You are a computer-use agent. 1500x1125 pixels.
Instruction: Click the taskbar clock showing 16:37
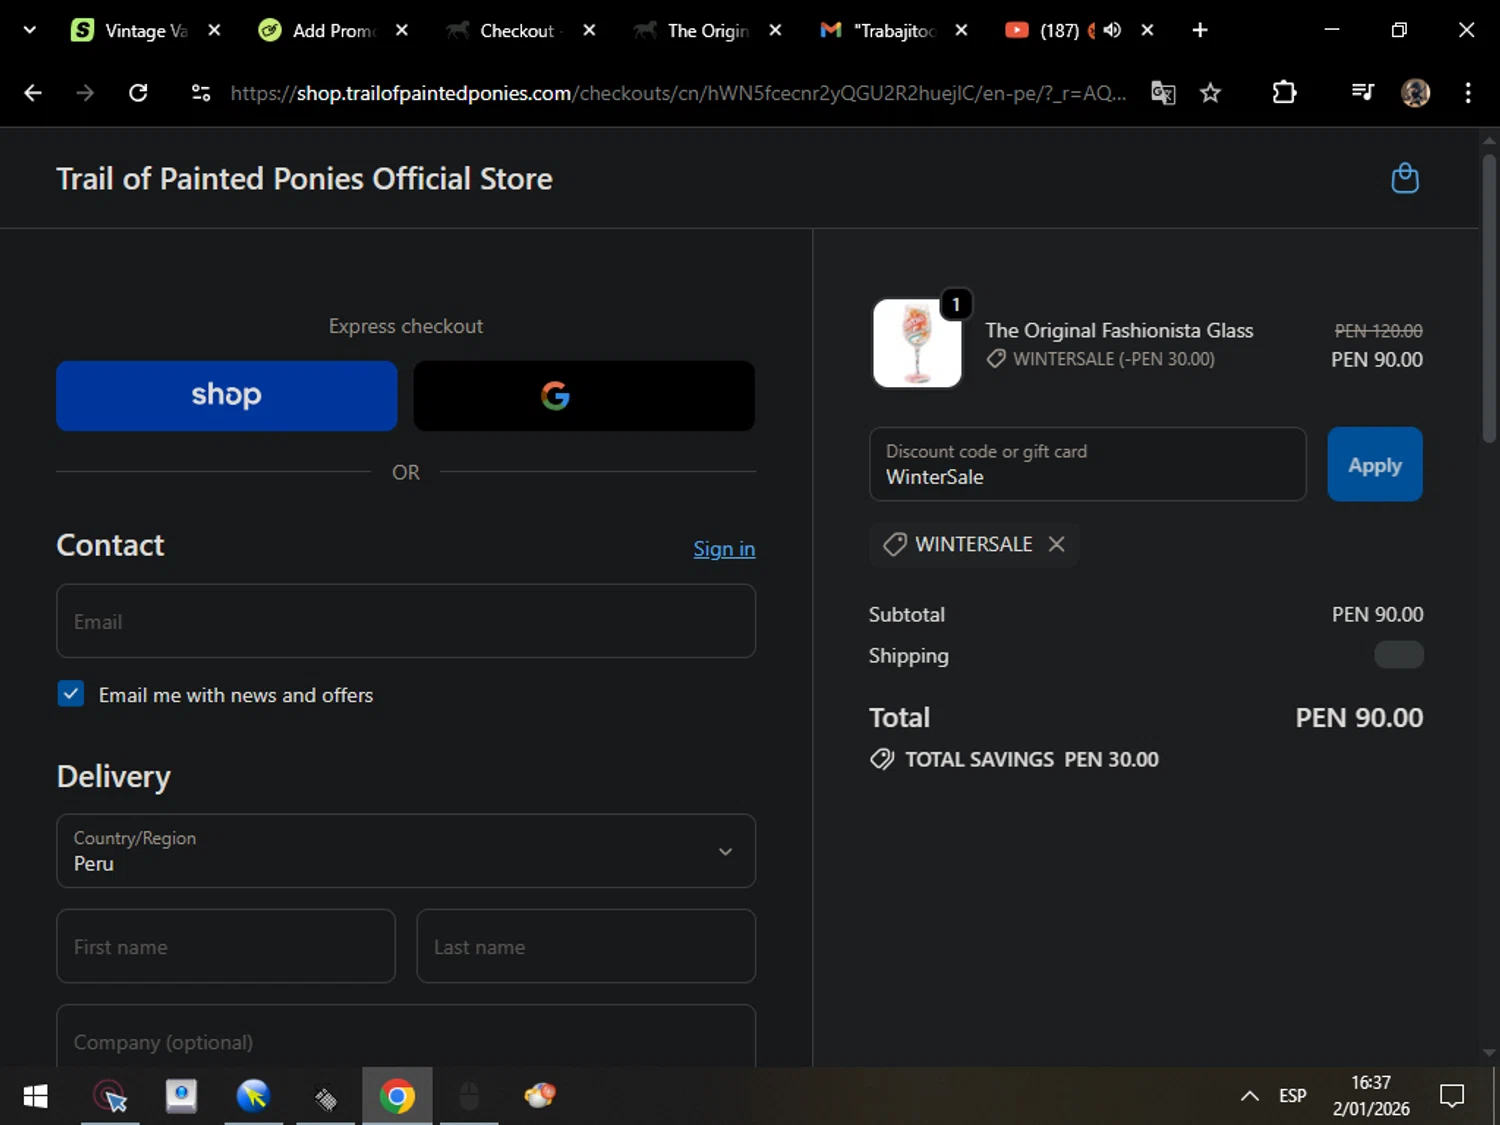coord(1371,1096)
